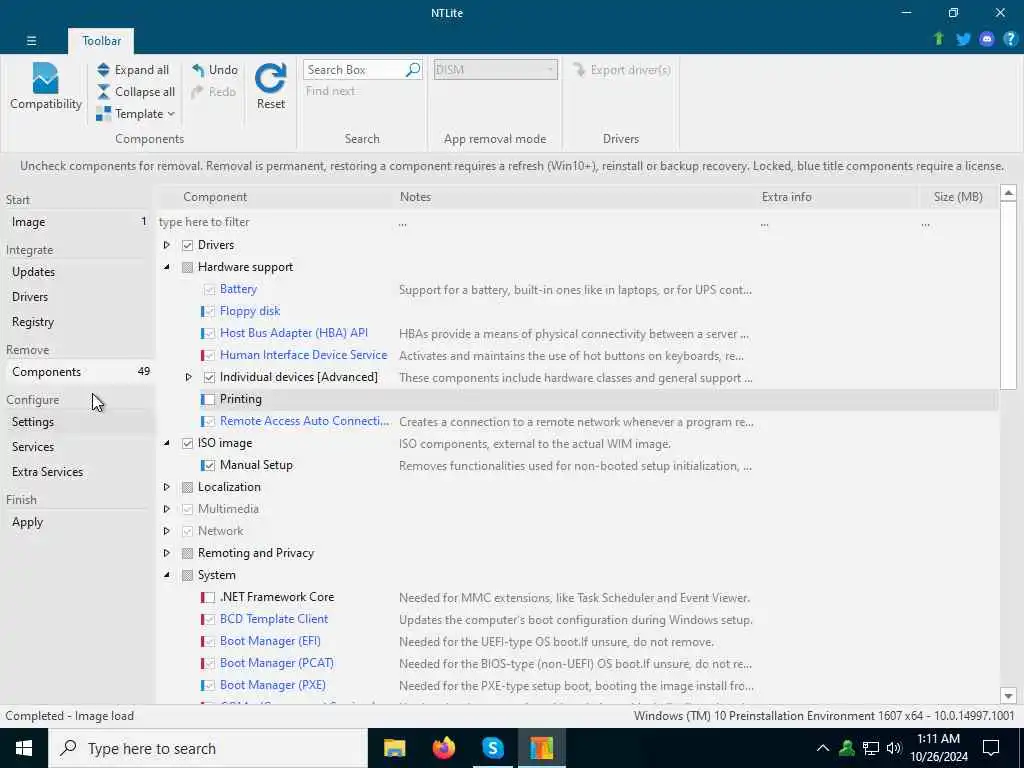Toggle the Manual Setup checkbox
Image resolution: width=1024 pixels, height=768 pixels.
click(209, 465)
